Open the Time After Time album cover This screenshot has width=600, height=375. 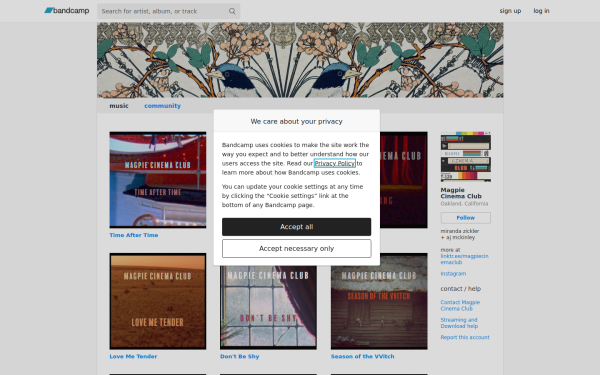[158, 180]
